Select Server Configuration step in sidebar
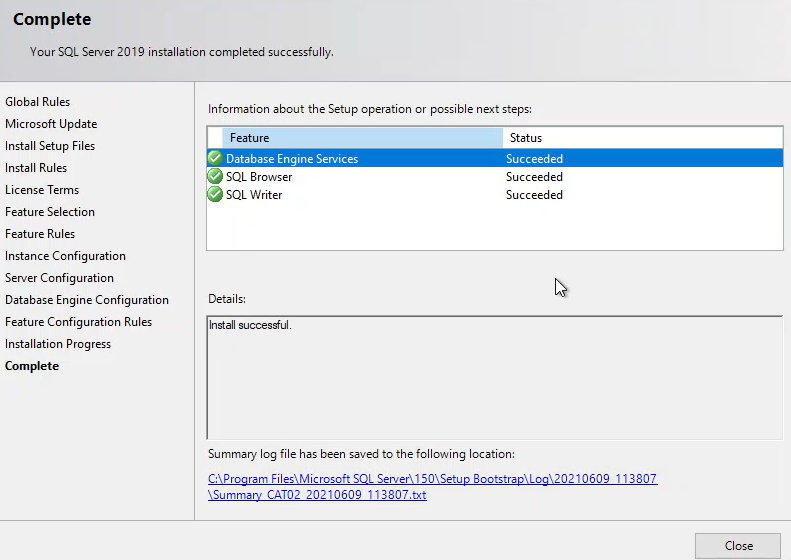Viewport: 791px width, 560px height. click(59, 278)
